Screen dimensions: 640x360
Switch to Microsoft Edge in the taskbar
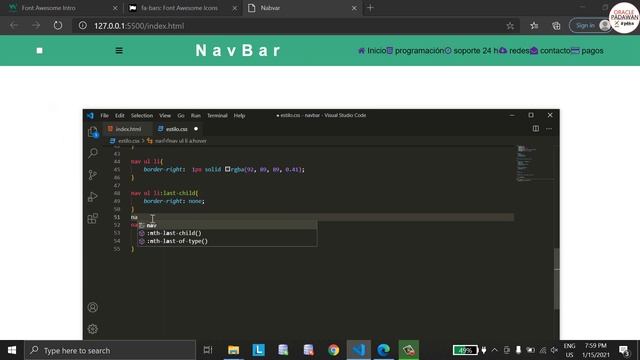(x=383, y=350)
